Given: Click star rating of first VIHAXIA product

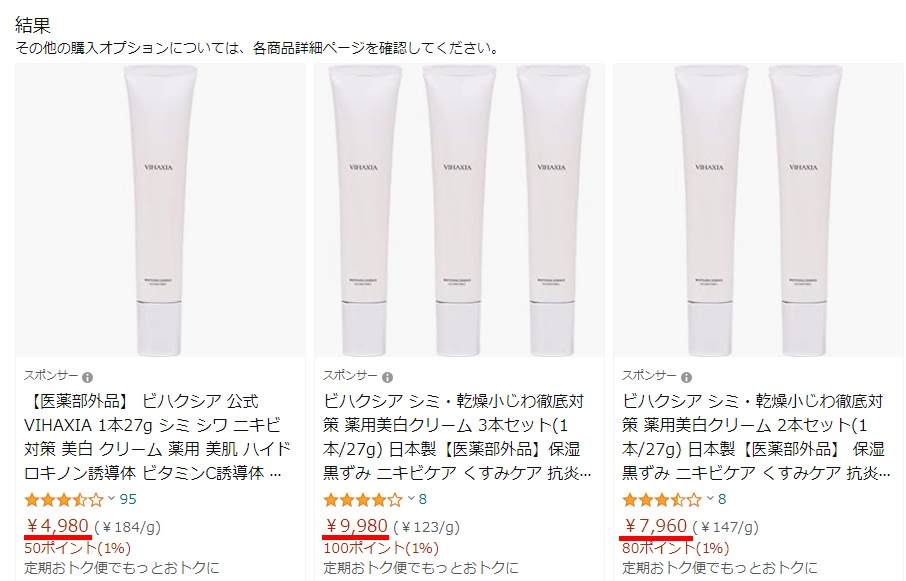Looking at the screenshot, I should tap(64, 499).
